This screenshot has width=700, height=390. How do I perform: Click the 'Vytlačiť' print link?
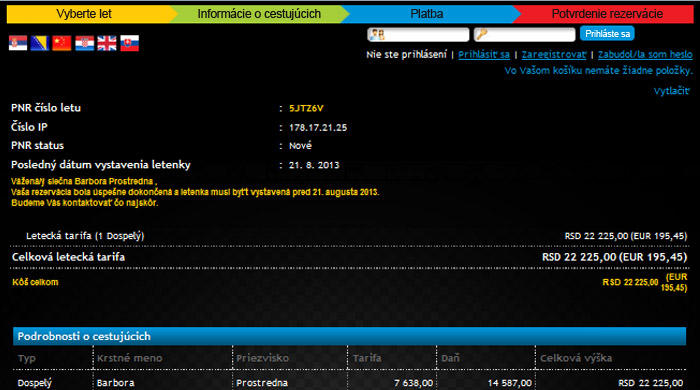tap(671, 91)
